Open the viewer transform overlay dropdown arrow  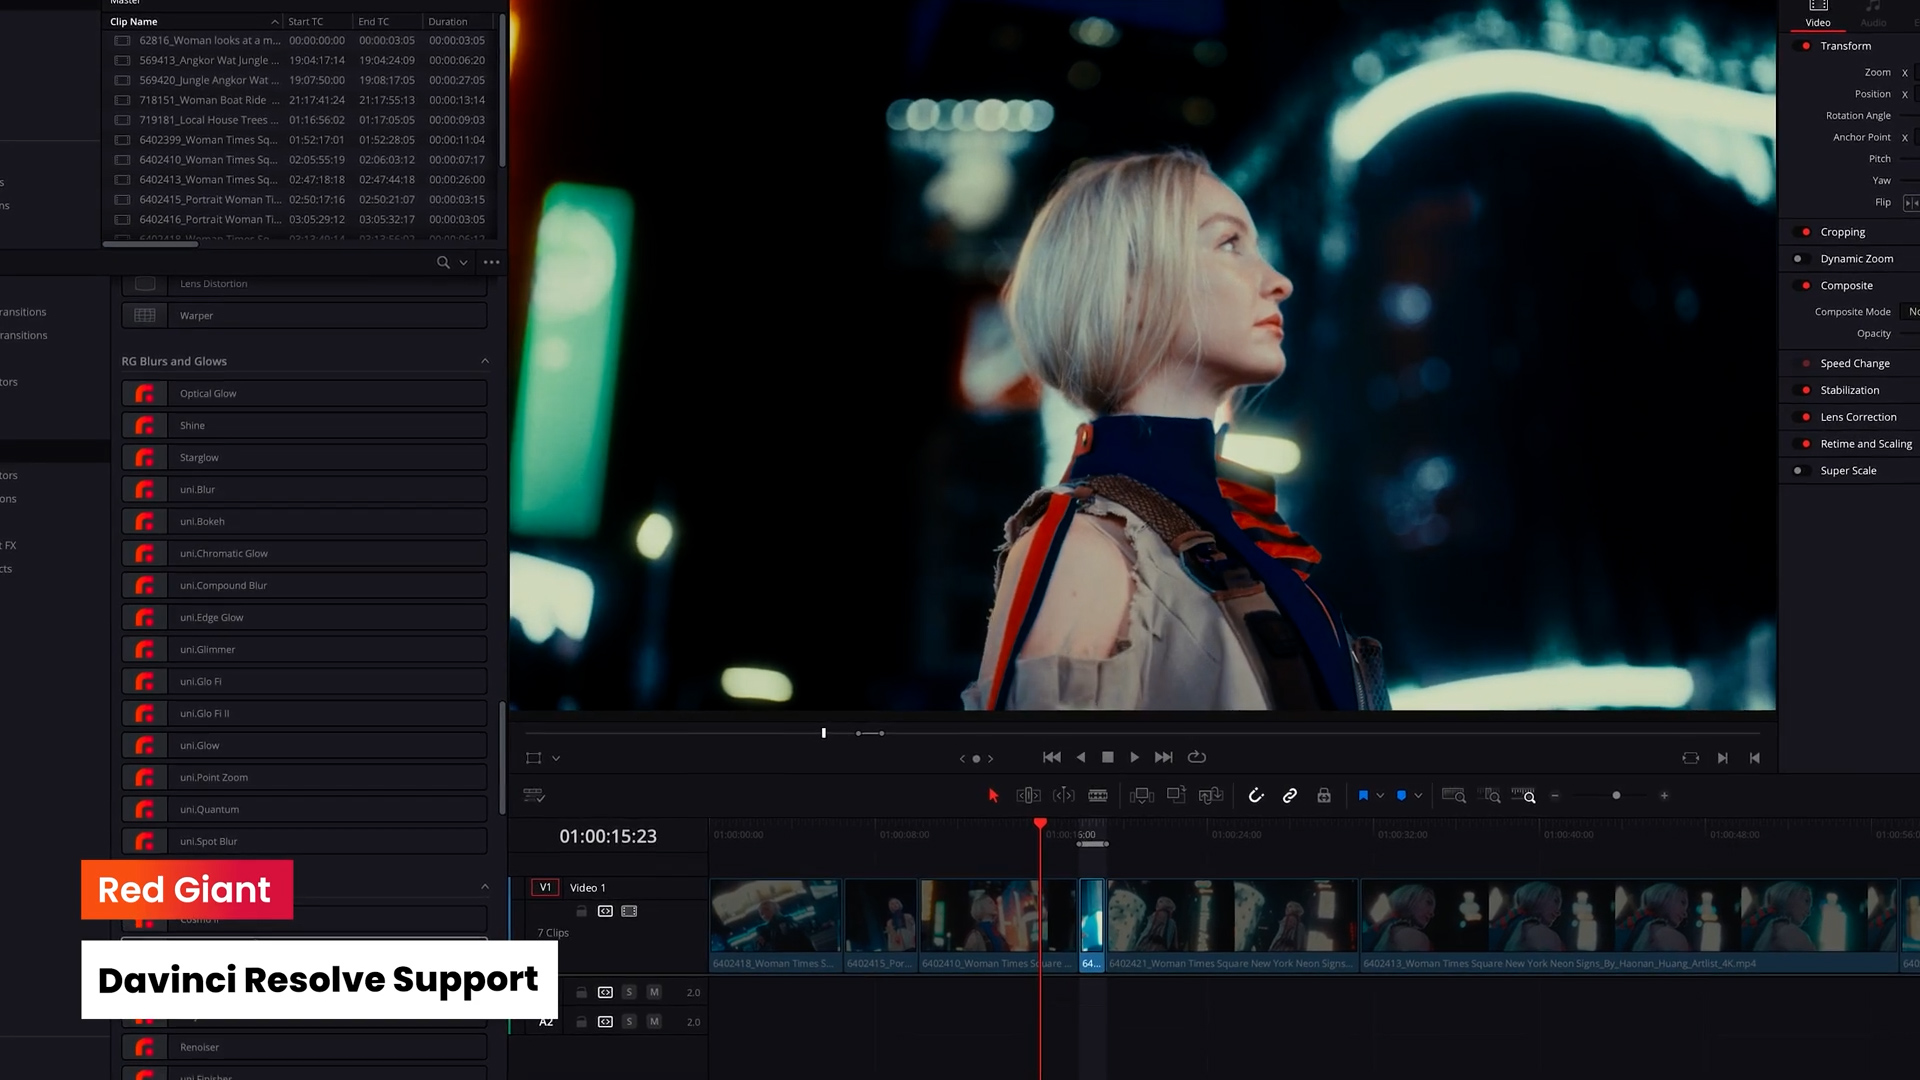tap(556, 759)
